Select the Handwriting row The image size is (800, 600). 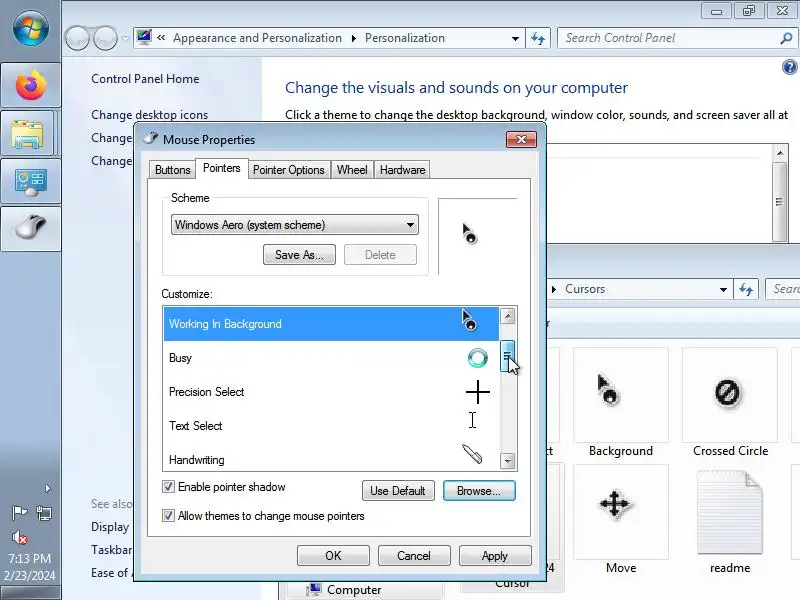pyautogui.click(x=331, y=458)
